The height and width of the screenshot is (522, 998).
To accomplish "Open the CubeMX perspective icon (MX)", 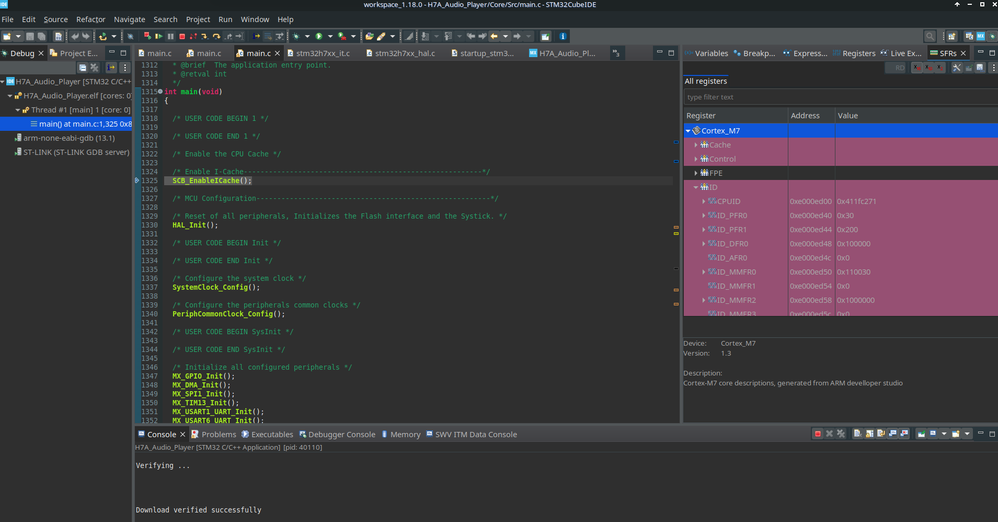I will pos(981,36).
